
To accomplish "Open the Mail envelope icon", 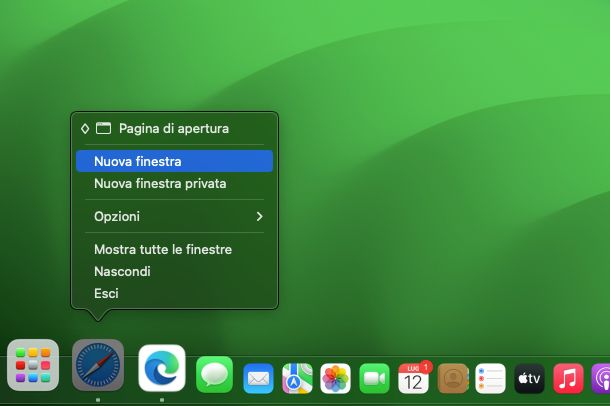I will pyautogui.click(x=258, y=378).
